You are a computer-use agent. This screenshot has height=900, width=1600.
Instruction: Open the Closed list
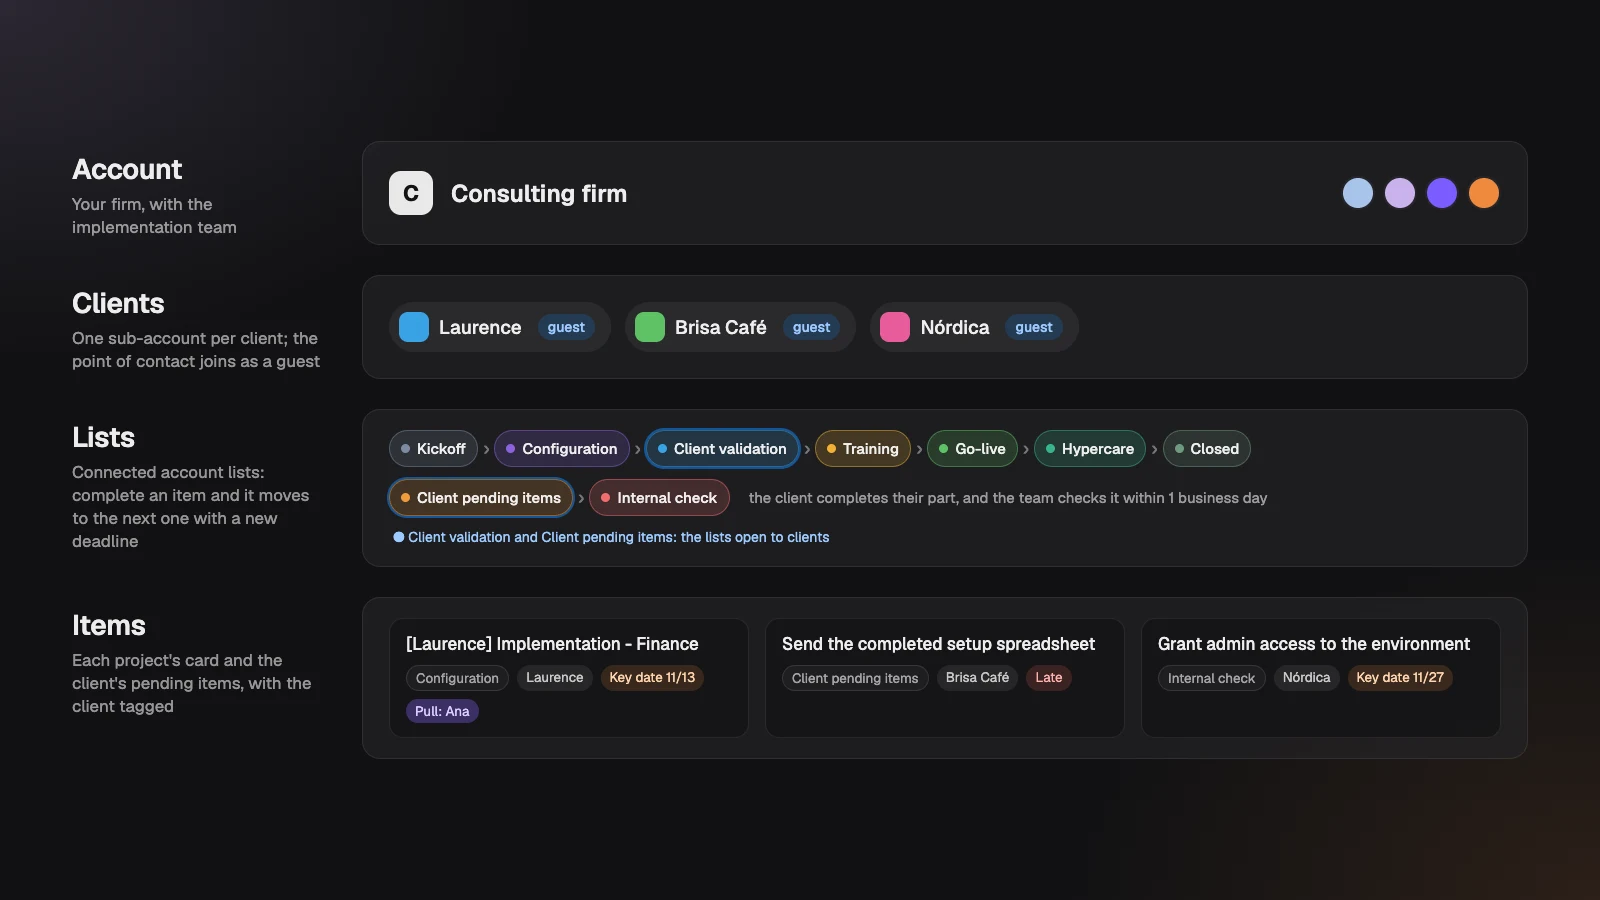[x=1207, y=449]
